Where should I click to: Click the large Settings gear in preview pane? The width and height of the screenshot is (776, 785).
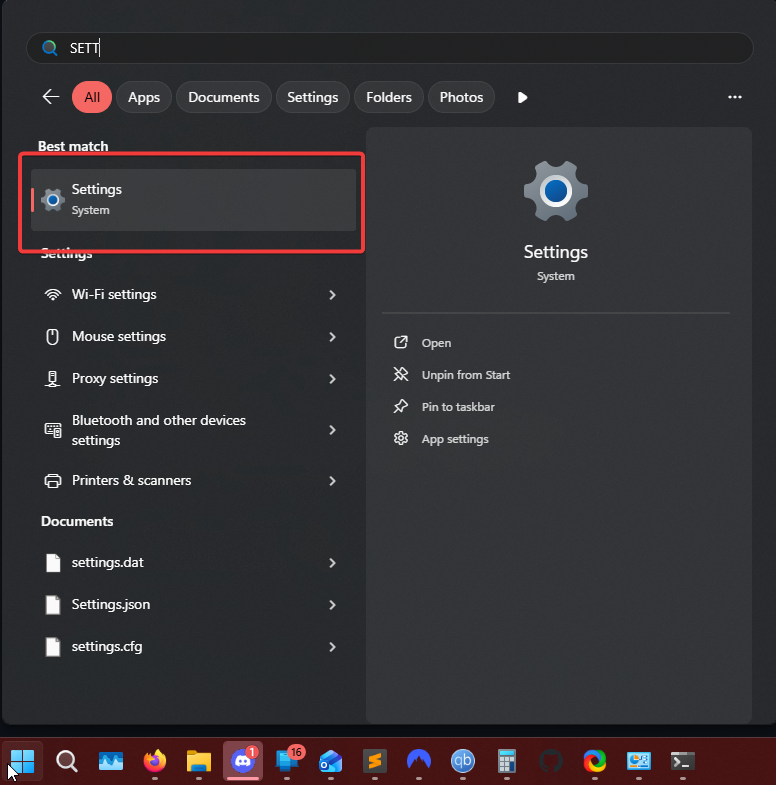pos(556,191)
